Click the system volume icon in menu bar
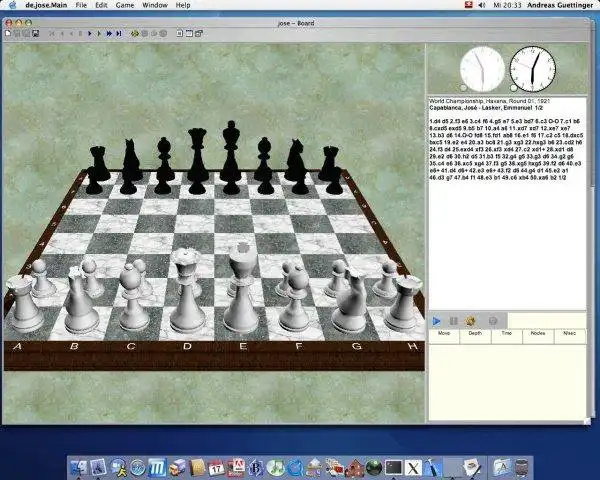Viewport: 600px width, 480px height. coord(482,5)
